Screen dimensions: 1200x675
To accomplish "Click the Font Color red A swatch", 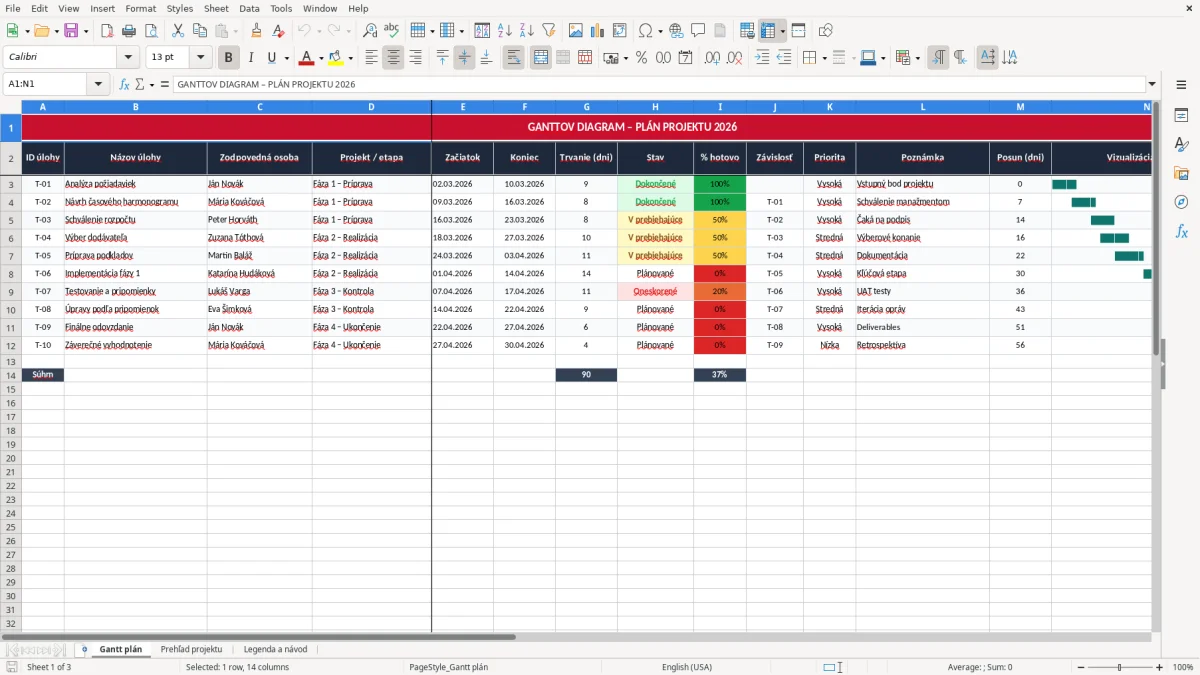I will click(x=307, y=58).
